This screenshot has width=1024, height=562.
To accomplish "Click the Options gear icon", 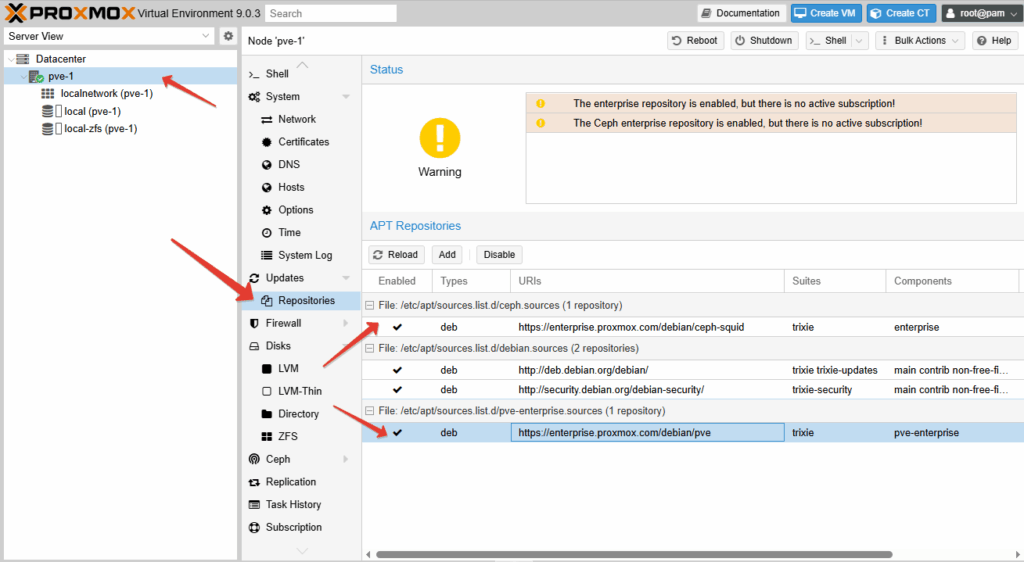I will click(x=266, y=210).
